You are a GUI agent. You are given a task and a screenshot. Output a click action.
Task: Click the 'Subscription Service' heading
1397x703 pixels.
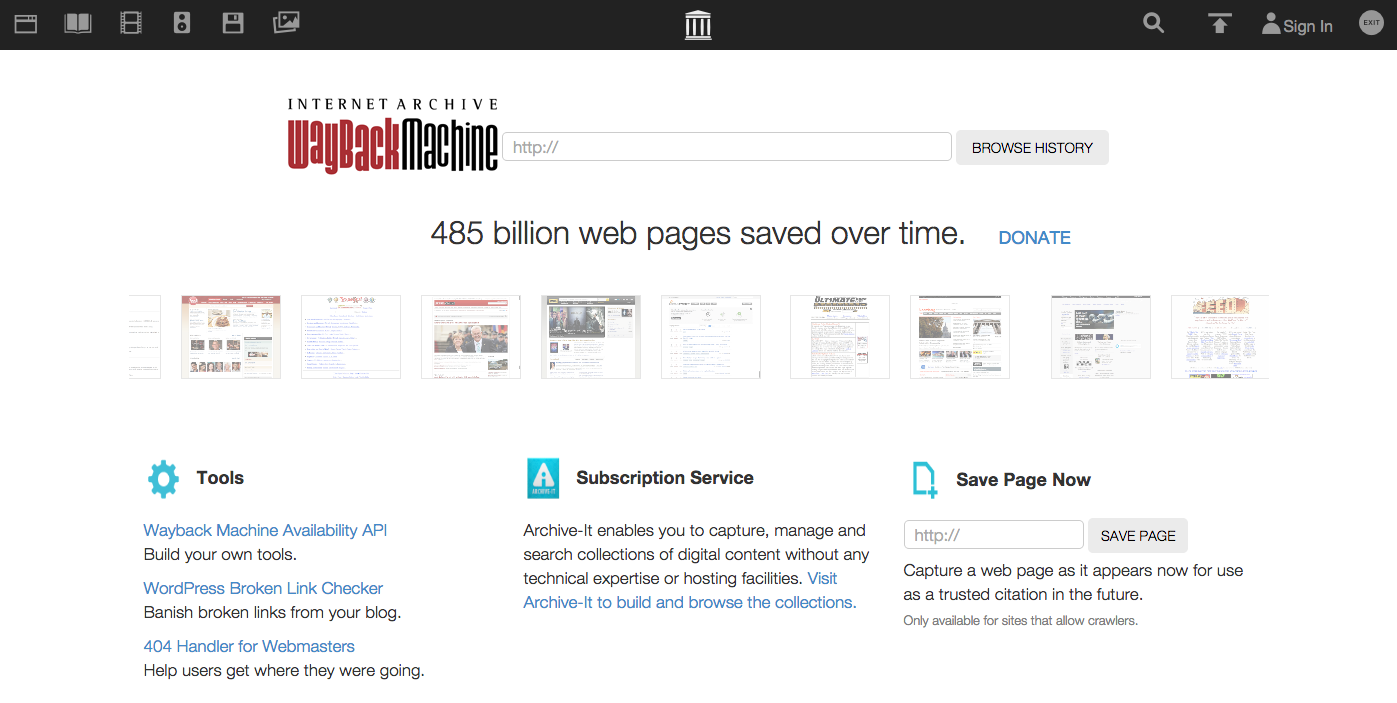point(665,478)
